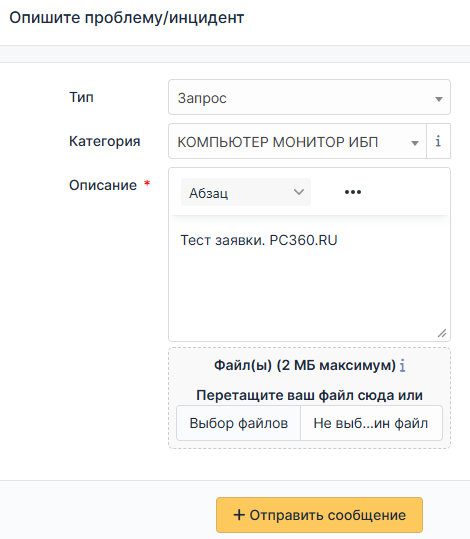Open the Абзац paragraph style dropdown
Screen dimensions: 470x539
[x=246, y=192]
